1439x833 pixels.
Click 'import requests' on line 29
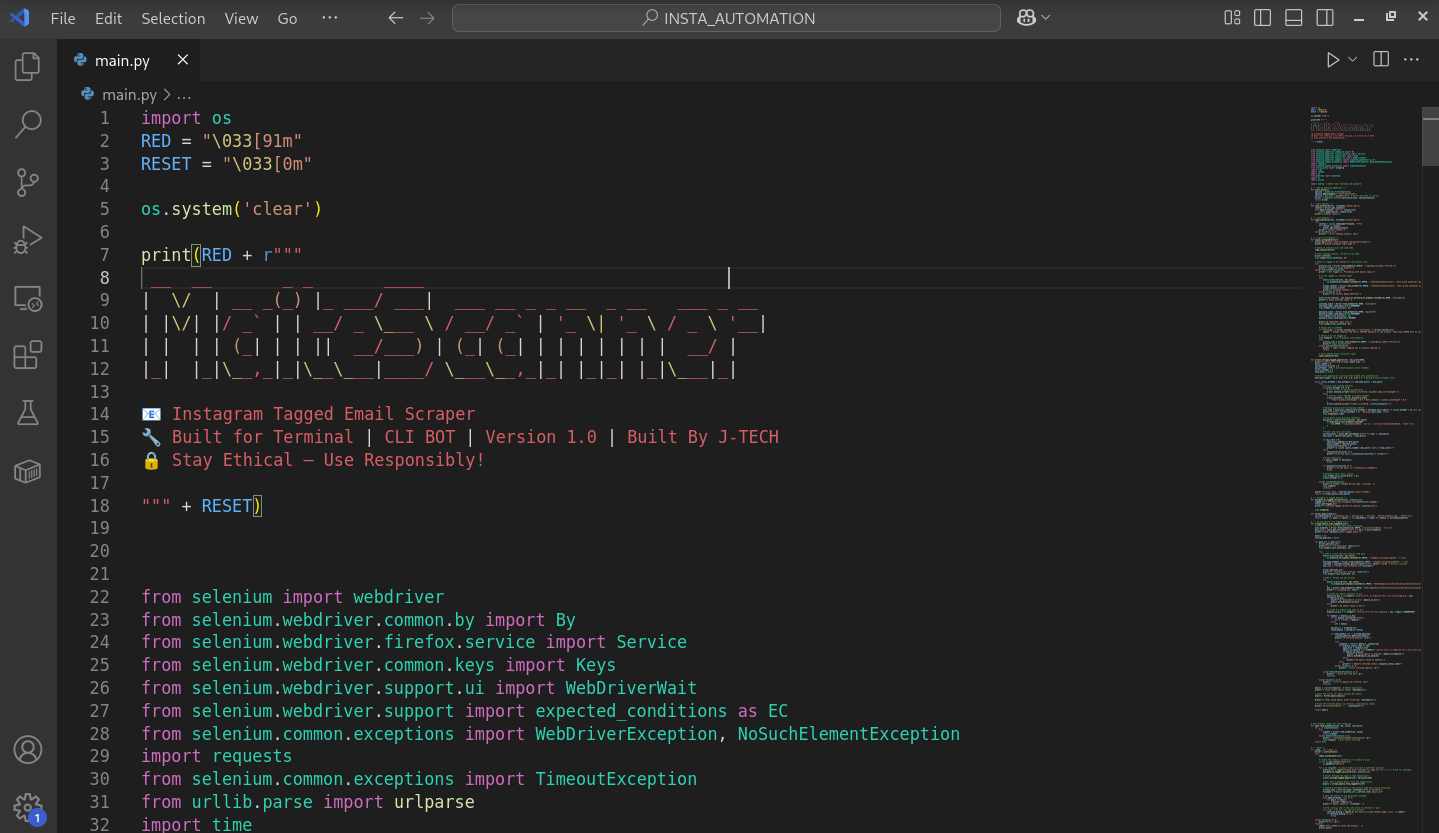(217, 756)
